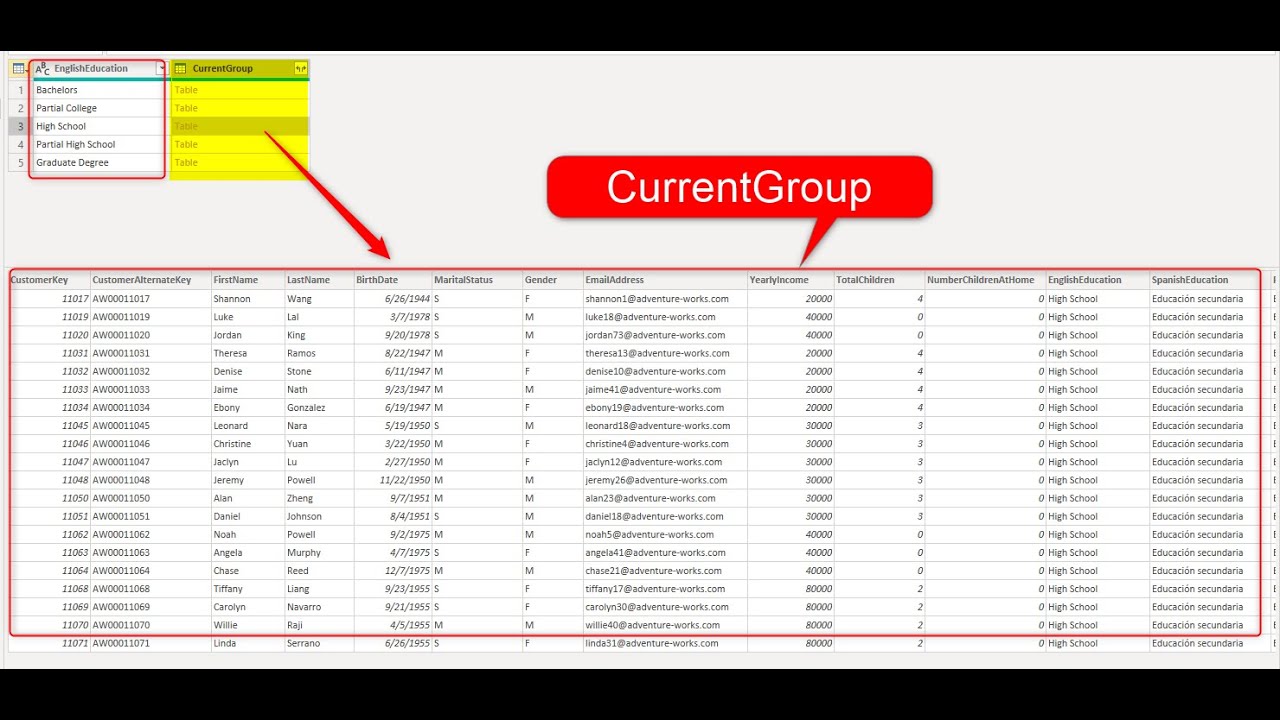This screenshot has width=1280, height=720.
Task: Click the first name Angela
Action: (227, 552)
